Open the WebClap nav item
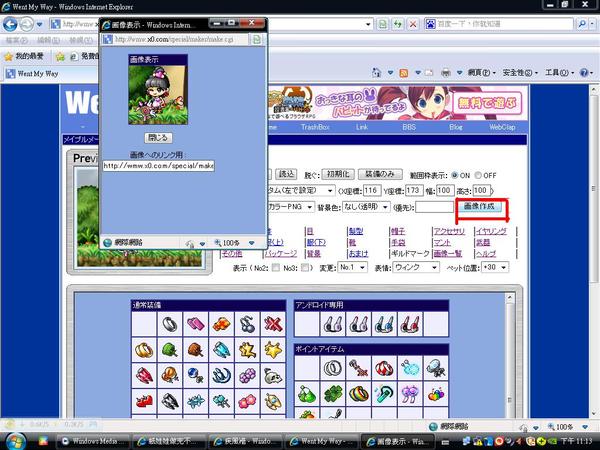 tap(502, 127)
